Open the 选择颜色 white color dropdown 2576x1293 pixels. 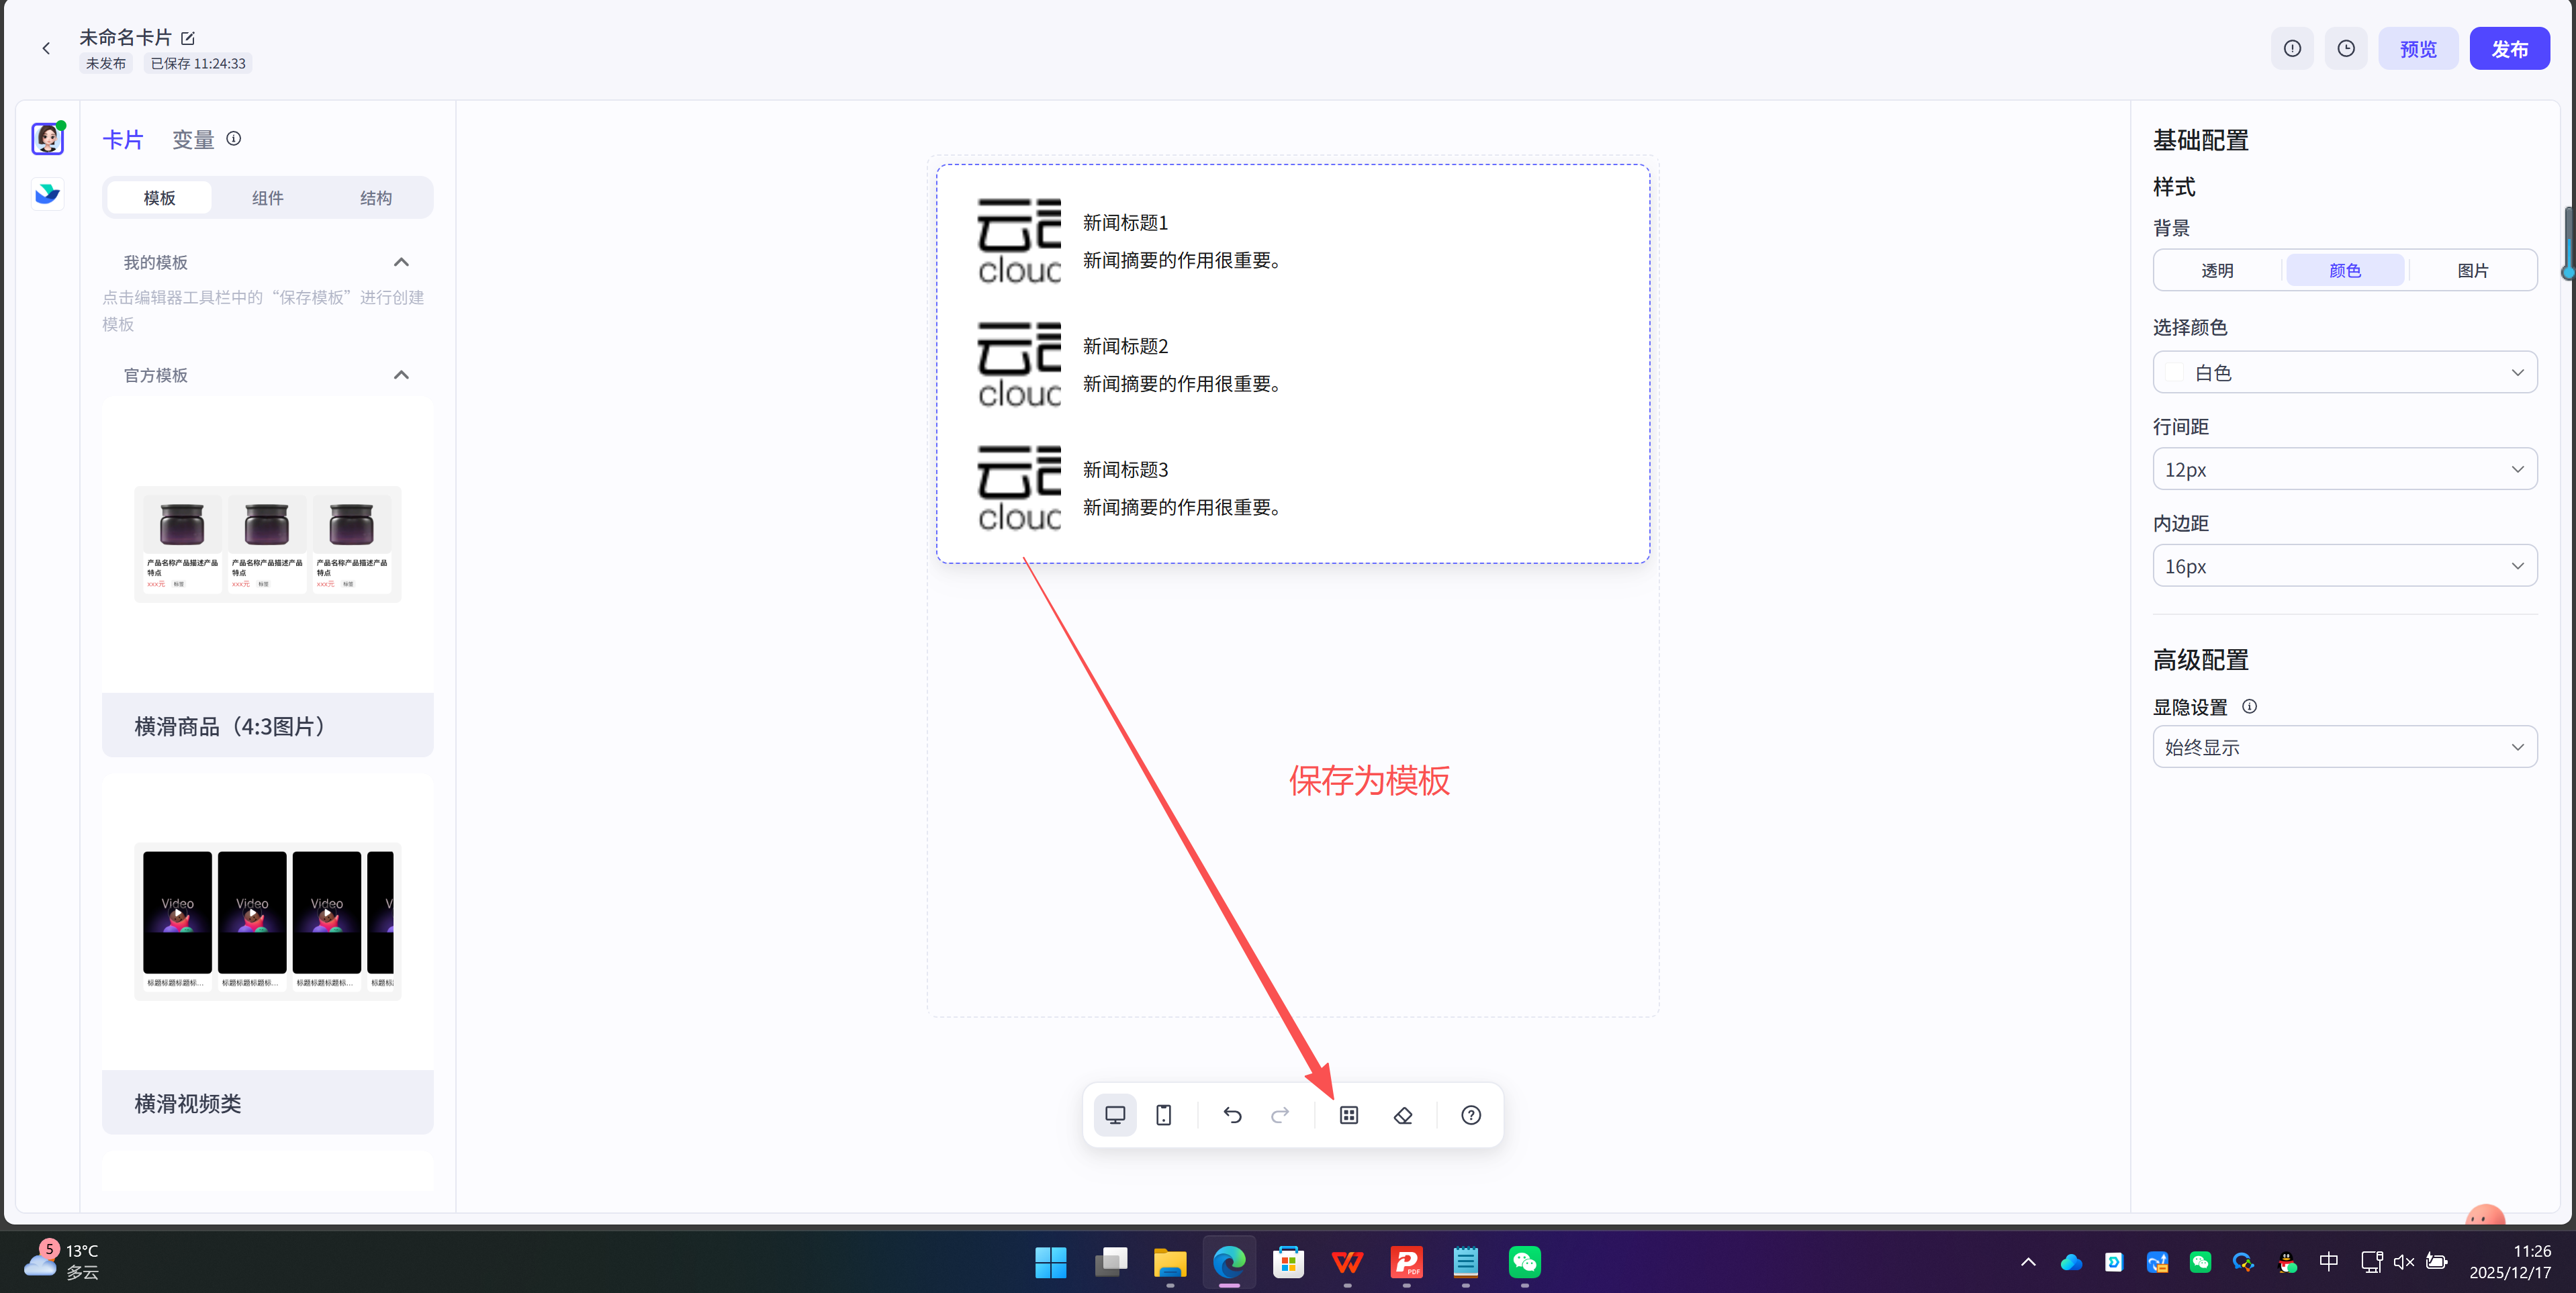pyautogui.click(x=2344, y=371)
